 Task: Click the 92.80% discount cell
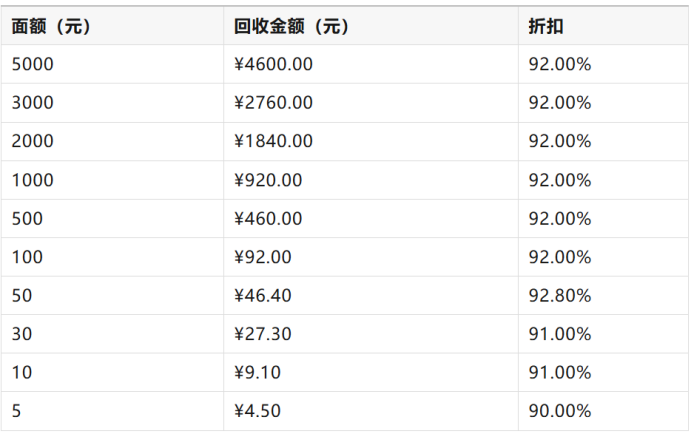pyautogui.click(x=560, y=296)
